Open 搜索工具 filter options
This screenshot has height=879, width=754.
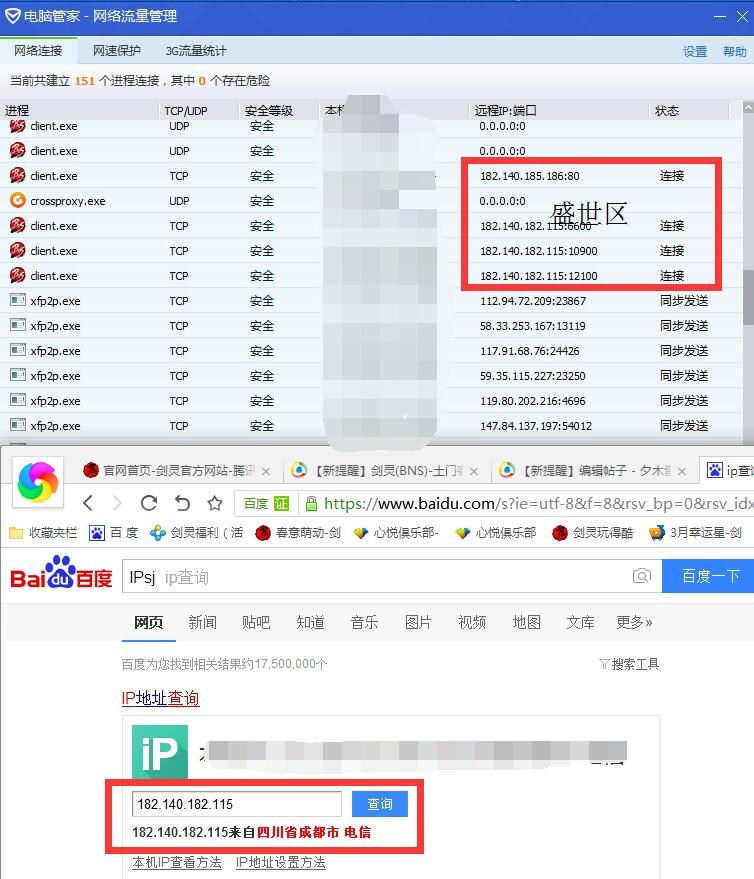(629, 664)
